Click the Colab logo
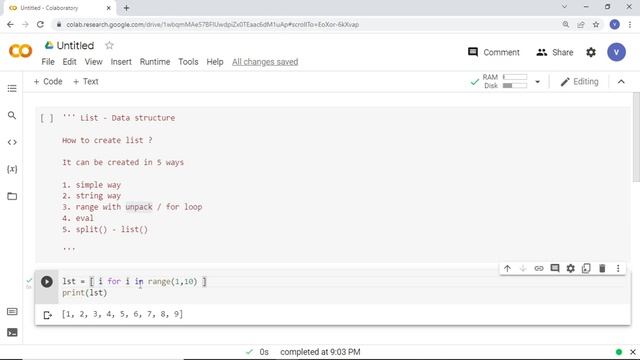 click(20, 51)
